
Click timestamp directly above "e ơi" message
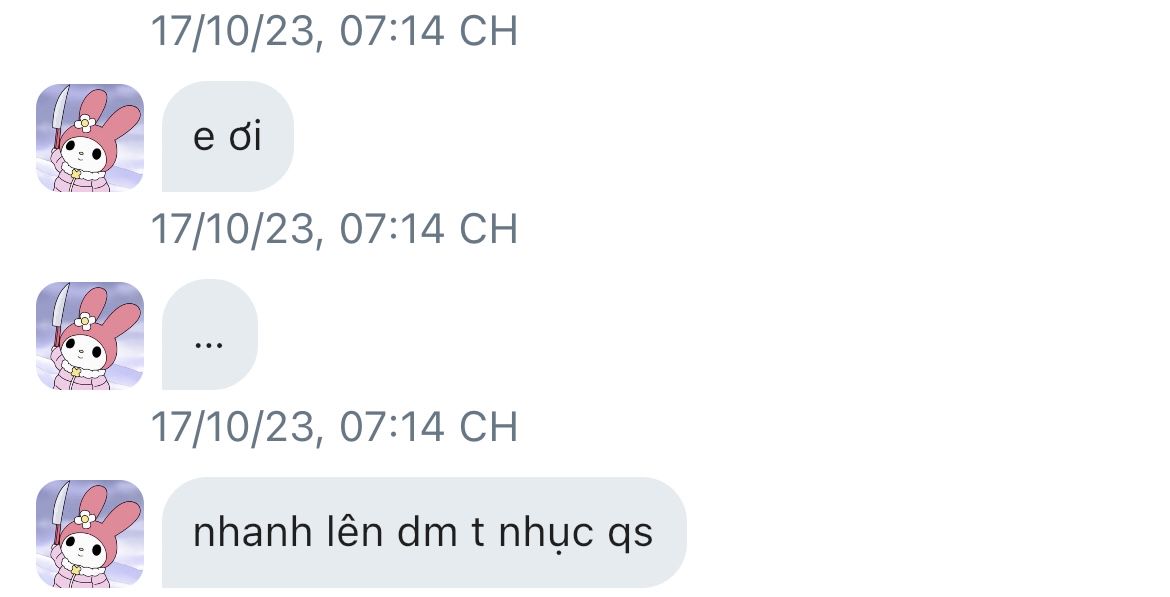(x=334, y=31)
